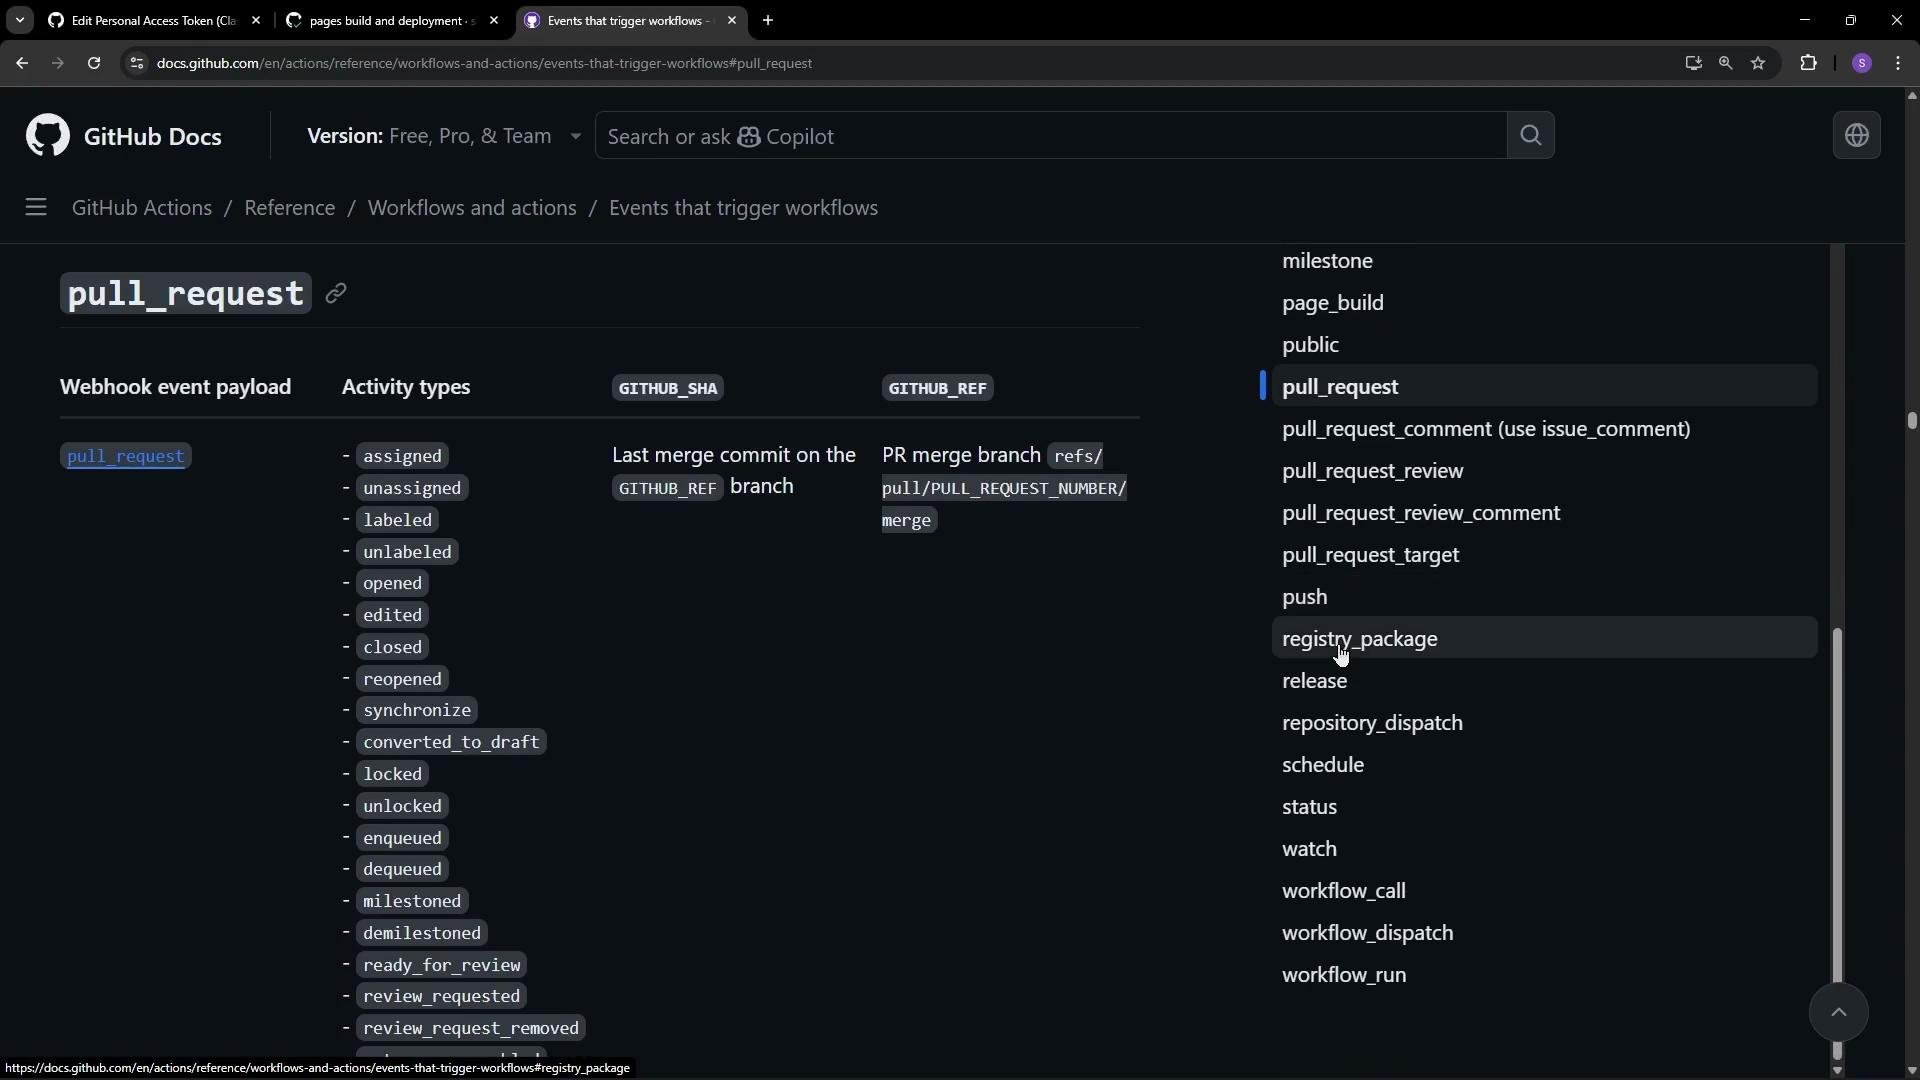
Task: Open the Chrome three-dot menu
Action: [1898, 63]
